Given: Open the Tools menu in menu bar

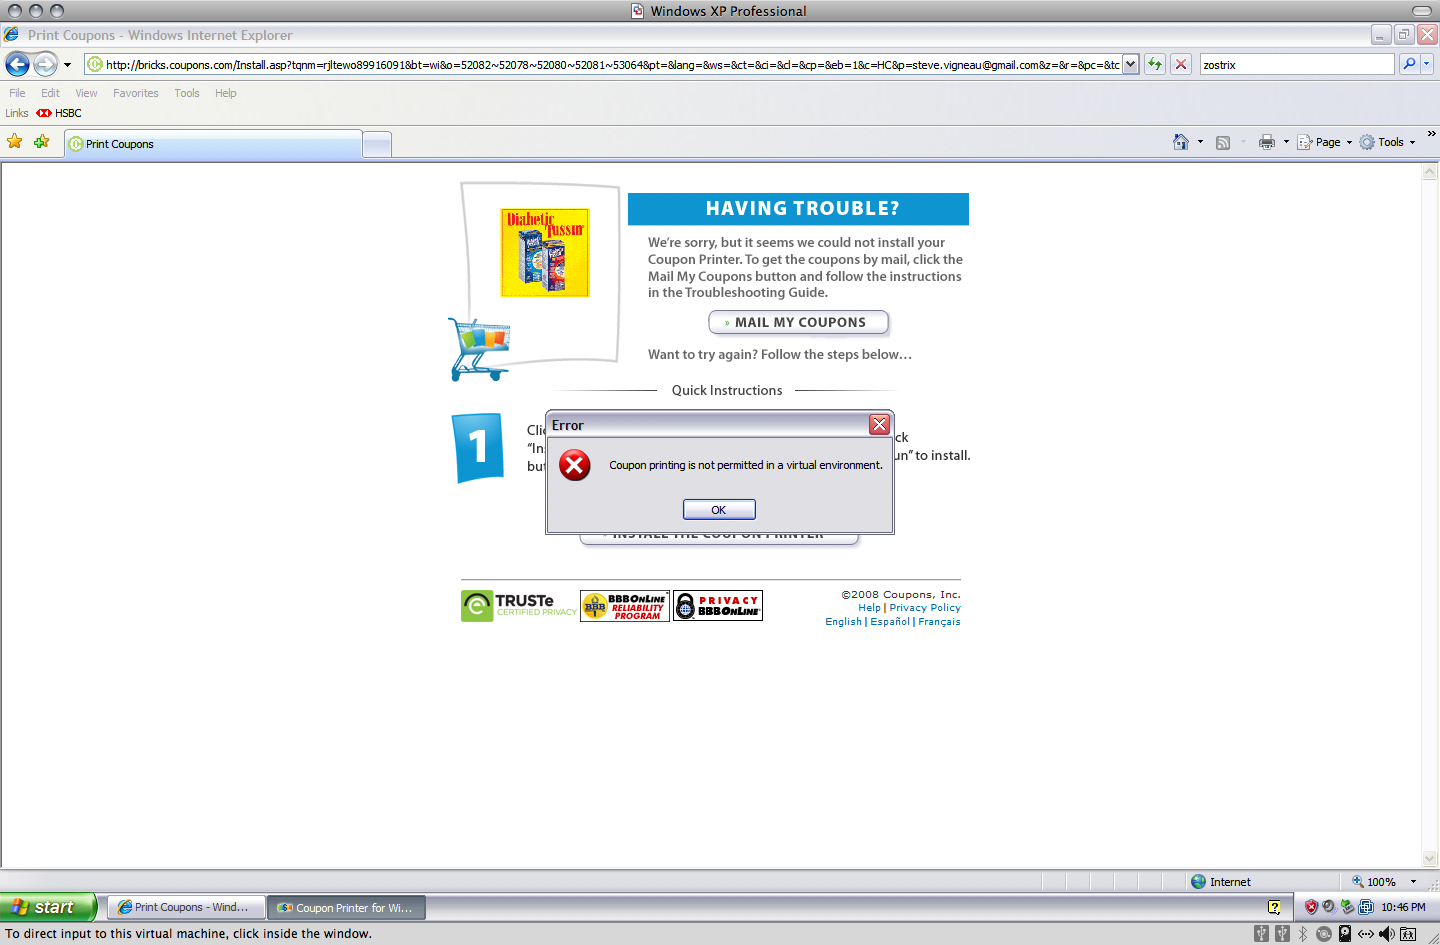Looking at the screenshot, I should [187, 93].
